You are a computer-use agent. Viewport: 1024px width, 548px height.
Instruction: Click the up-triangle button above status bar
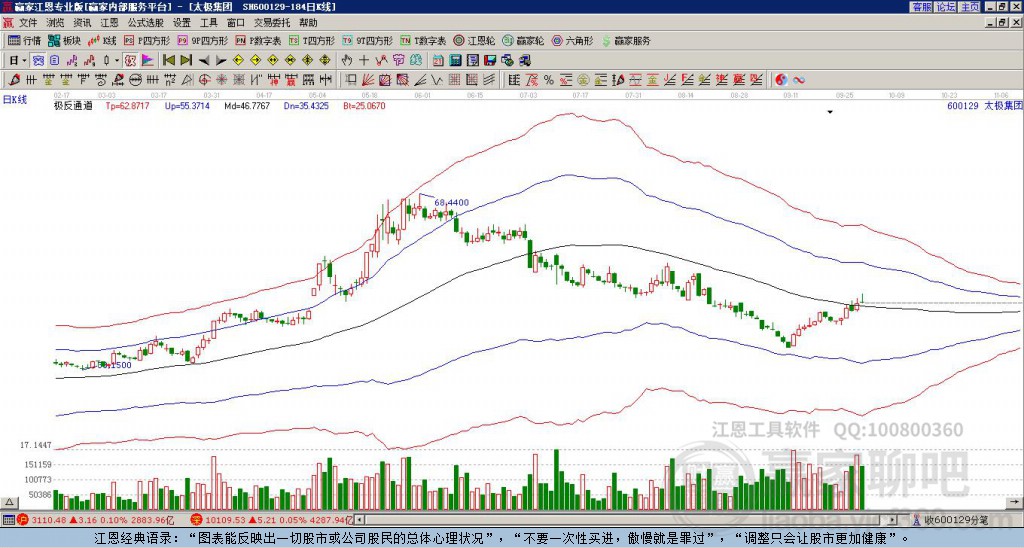pos(9,502)
